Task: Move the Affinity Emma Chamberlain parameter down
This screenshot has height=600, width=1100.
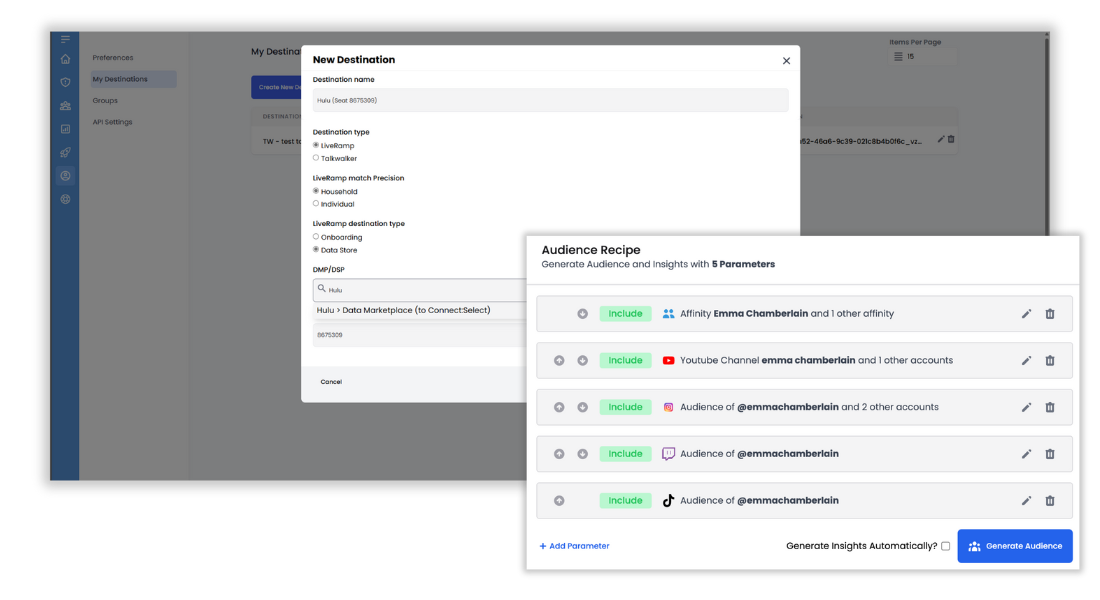Action: point(582,314)
